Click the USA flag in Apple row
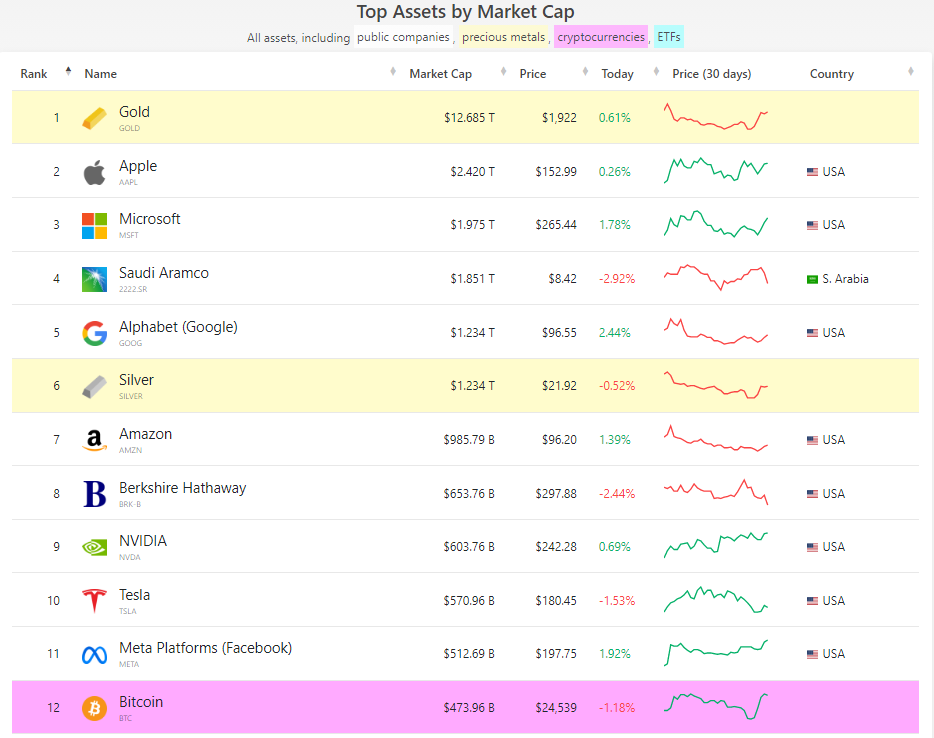The image size is (934, 738). [812, 172]
